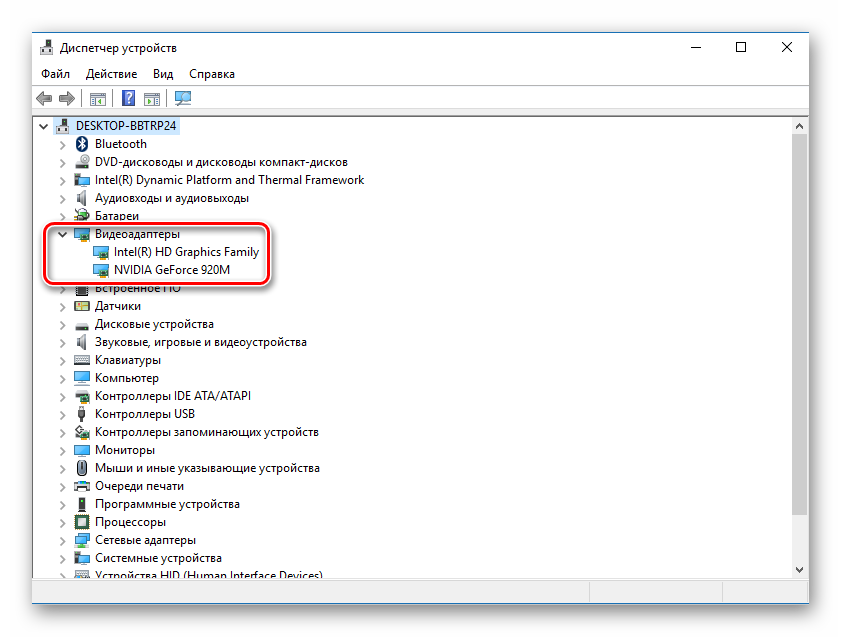841x637 pixels.
Task: Click the show/hide action pane toolbar icon
Action: tap(151, 98)
